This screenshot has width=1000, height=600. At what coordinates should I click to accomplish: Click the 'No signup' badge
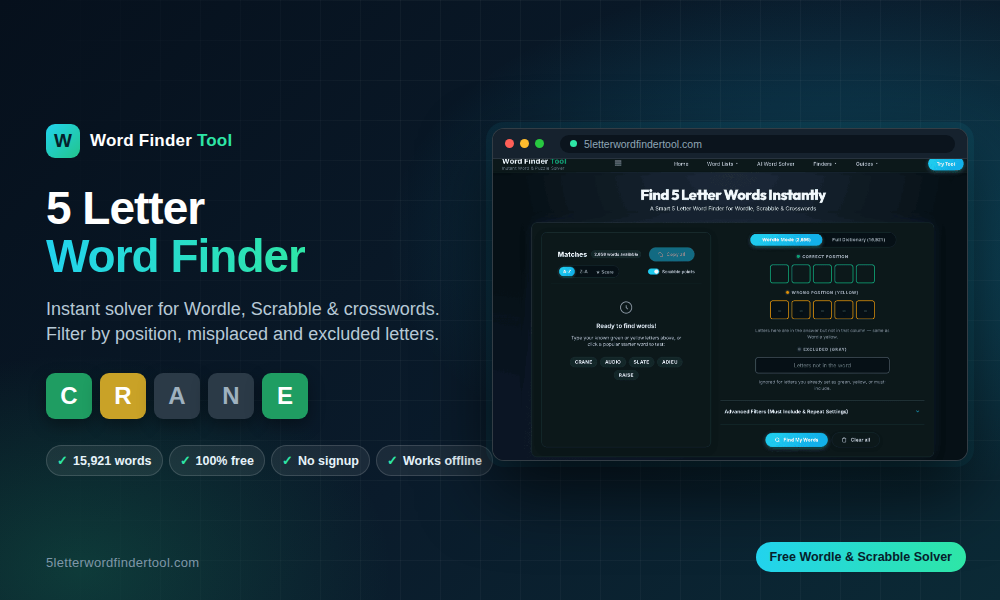point(320,460)
